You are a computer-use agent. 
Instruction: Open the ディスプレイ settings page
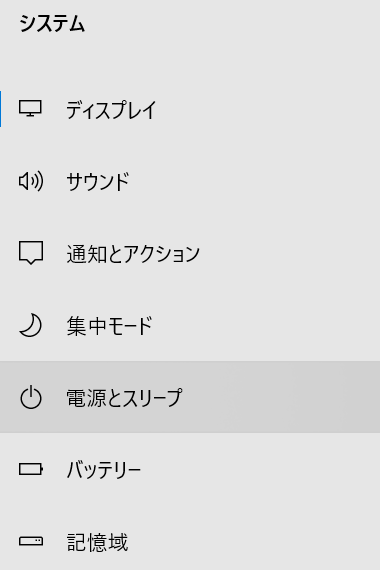(x=111, y=109)
